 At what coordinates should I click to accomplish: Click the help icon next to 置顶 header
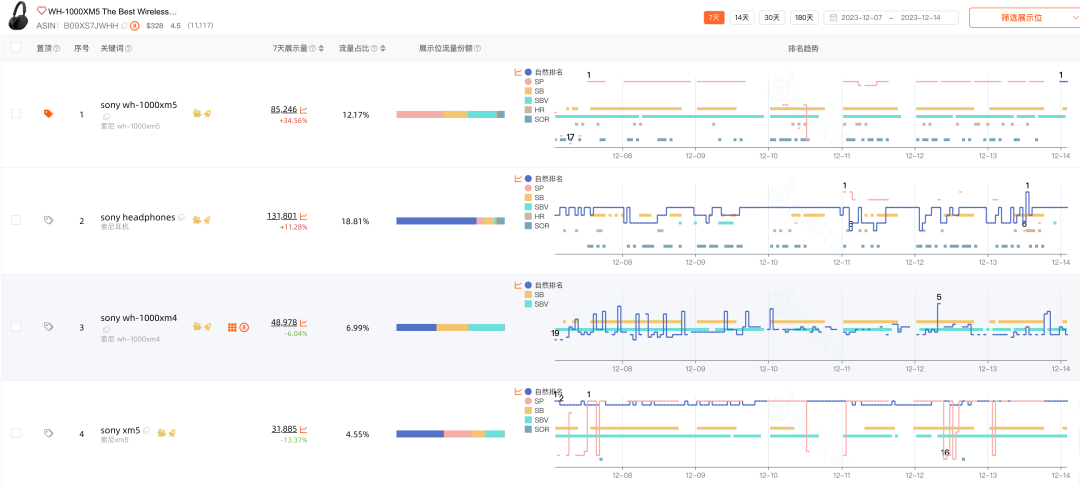[x=56, y=49]
